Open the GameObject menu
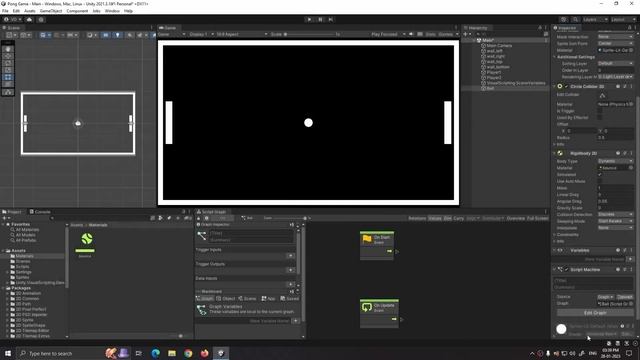The height and width of the screenshot is (360, 640). coord(51,11)
